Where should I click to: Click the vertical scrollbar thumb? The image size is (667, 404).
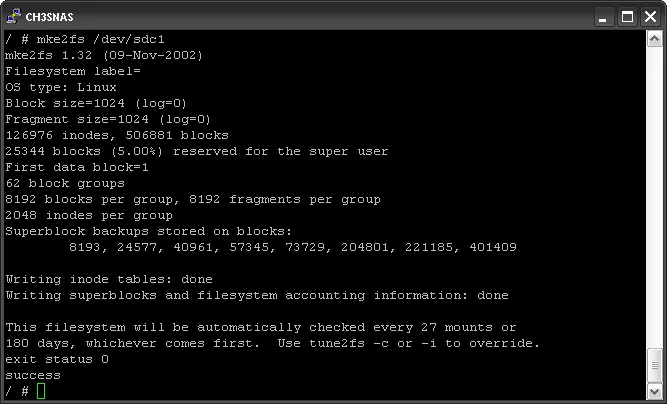tap(654, 365)
